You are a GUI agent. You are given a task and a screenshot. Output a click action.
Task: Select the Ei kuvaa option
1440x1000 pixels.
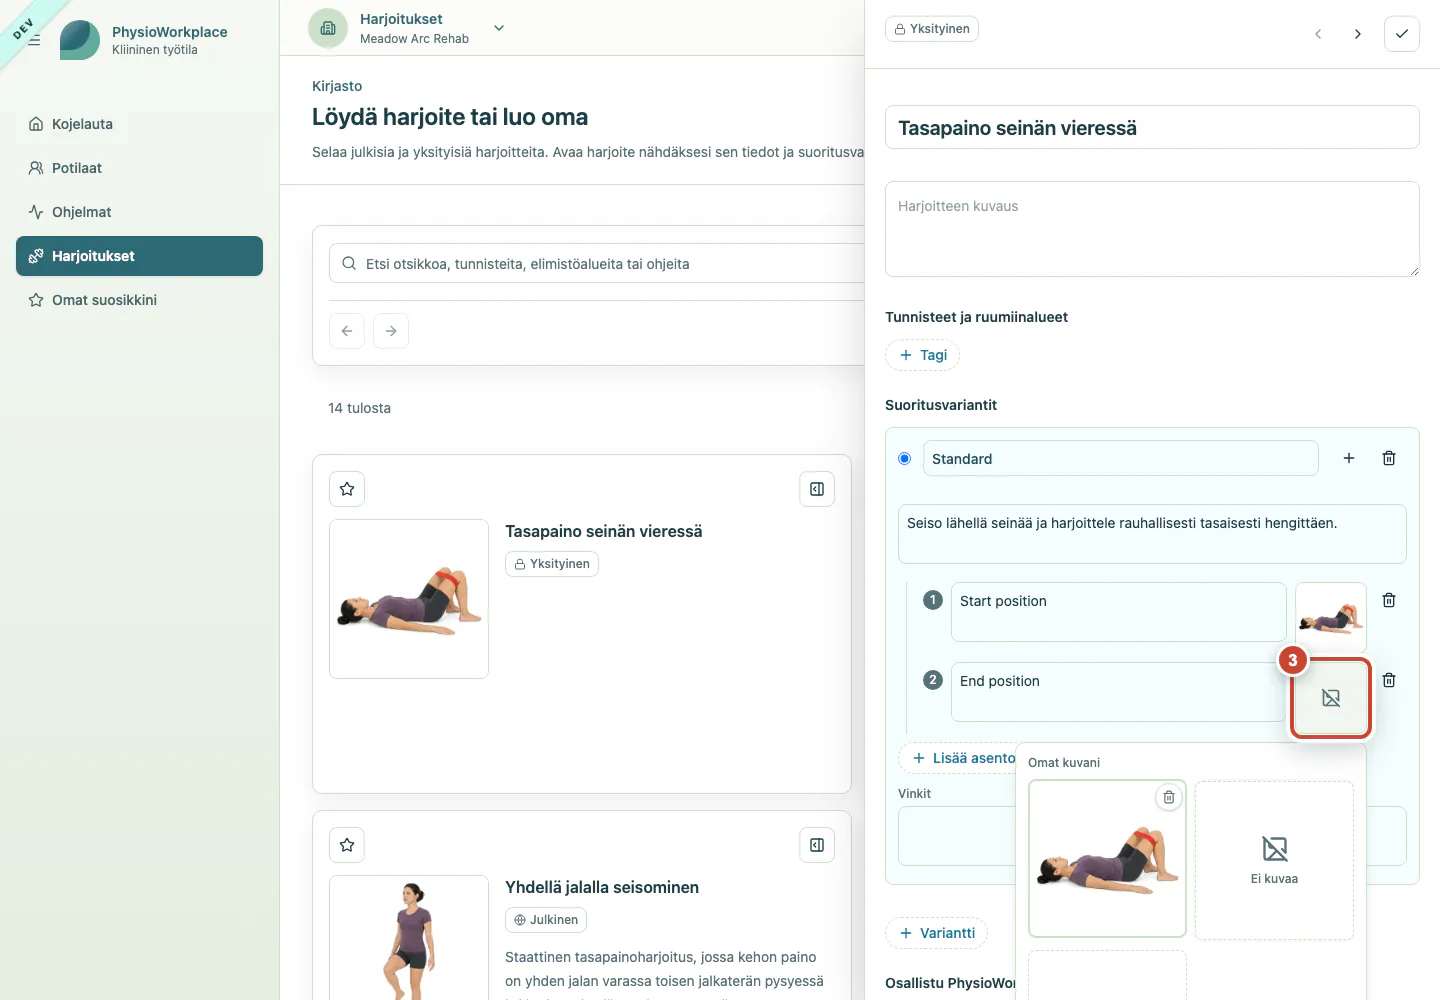[x=1274, y=860]
